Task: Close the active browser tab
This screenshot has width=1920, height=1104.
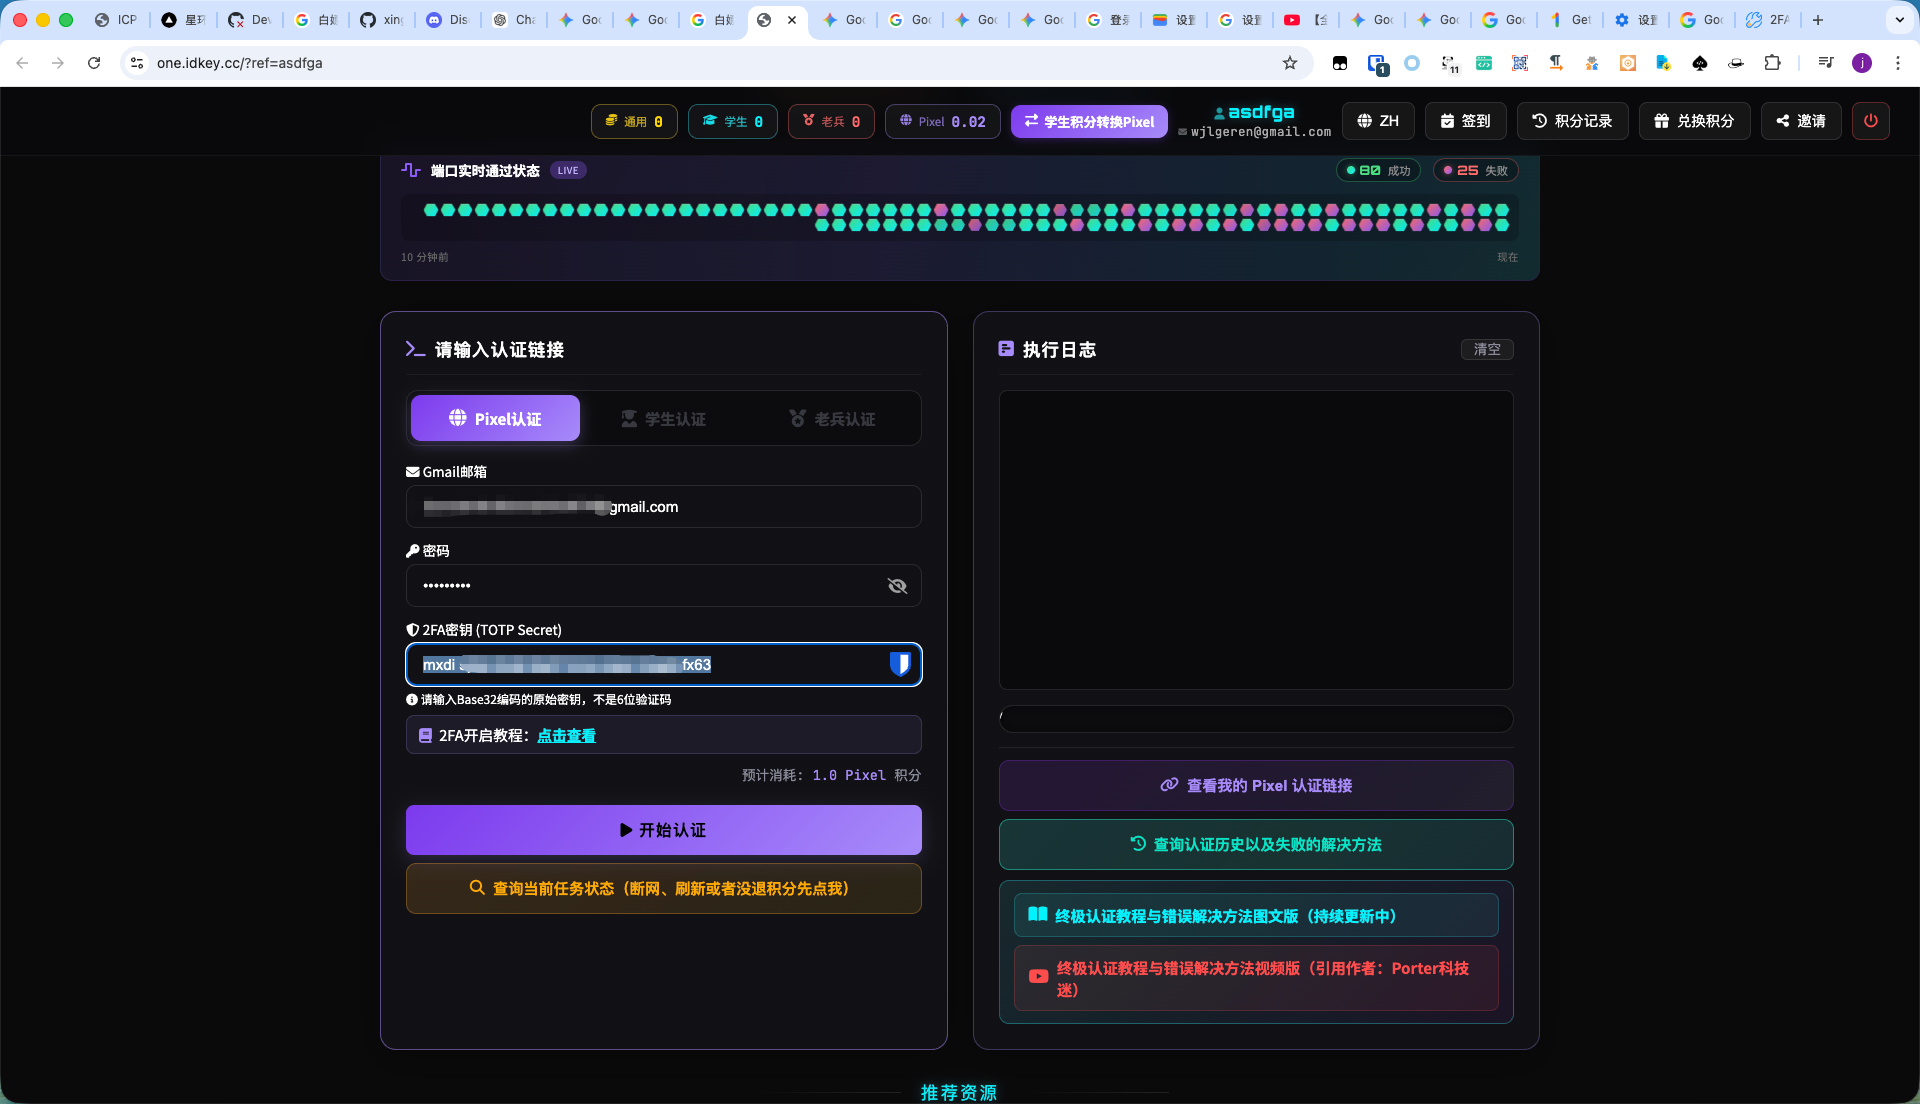Action: tap(792, 20)
